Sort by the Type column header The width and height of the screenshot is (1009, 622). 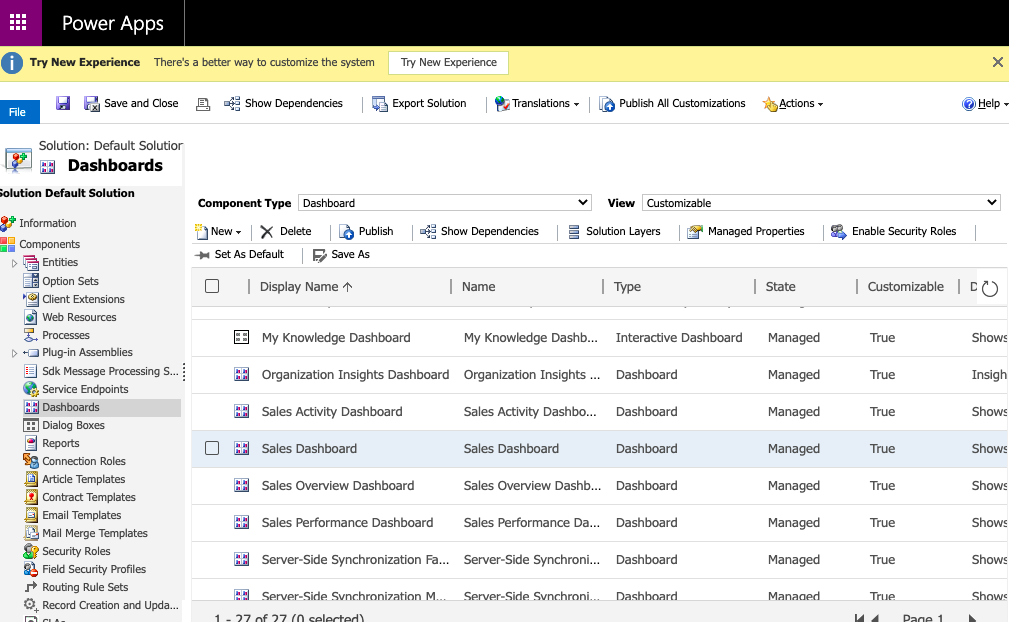pos(627,287)
